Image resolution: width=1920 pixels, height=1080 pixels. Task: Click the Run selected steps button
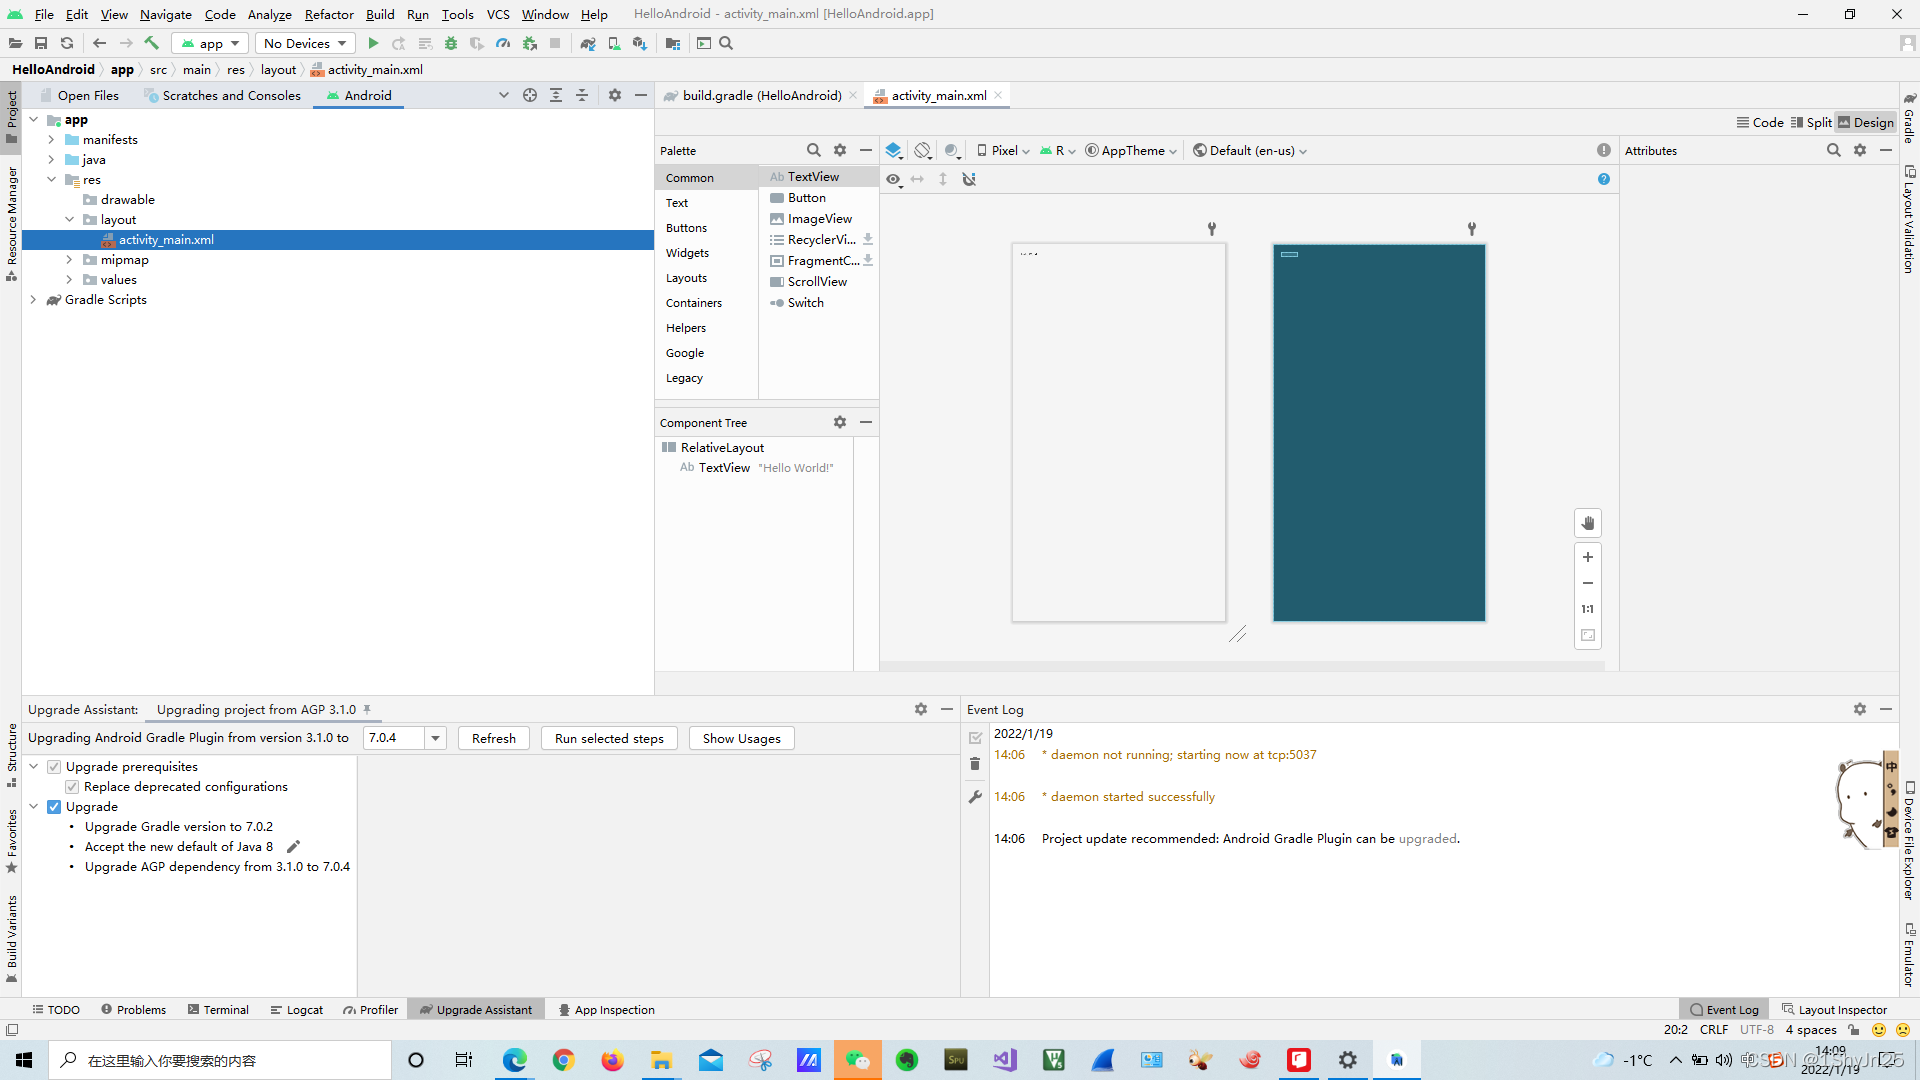(609, 738)
